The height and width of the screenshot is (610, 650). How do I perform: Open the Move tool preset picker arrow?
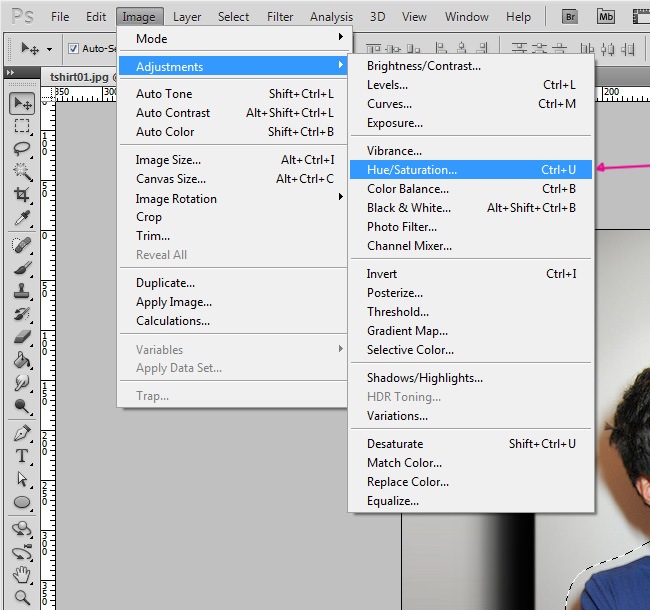[x=51, y=48]
